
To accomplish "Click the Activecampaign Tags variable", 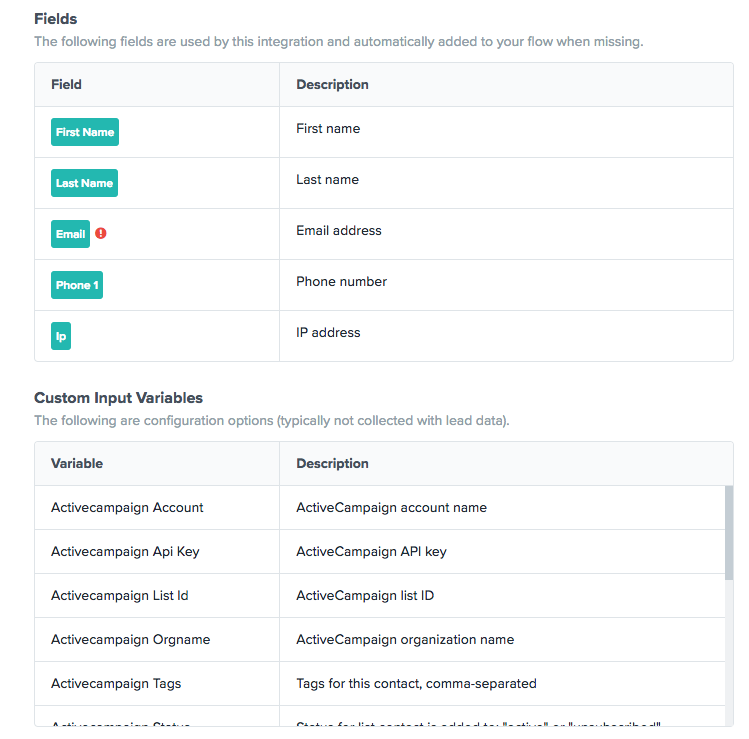I will [116, 683].
